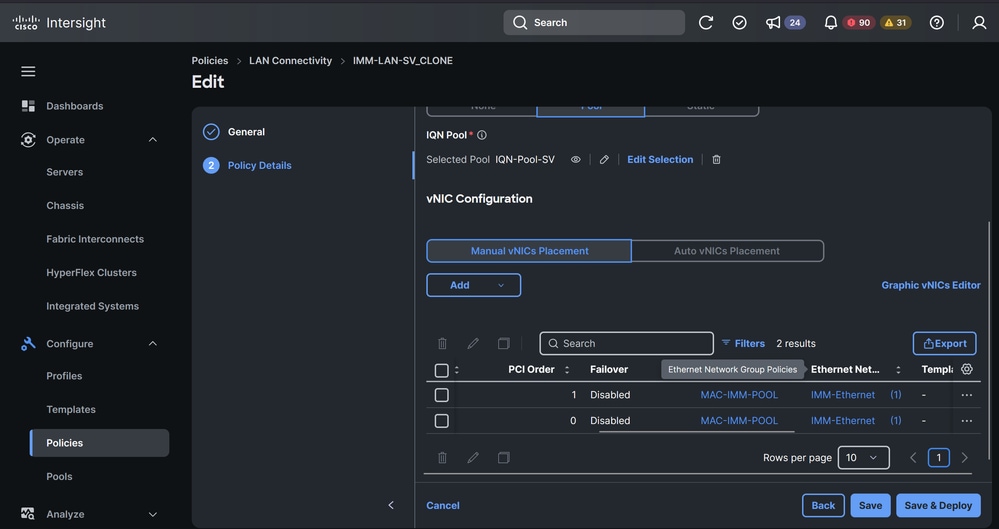
Task: Collapse the wizard steps panel arrow
Action: pyautogui.click(x=391, y=505)
